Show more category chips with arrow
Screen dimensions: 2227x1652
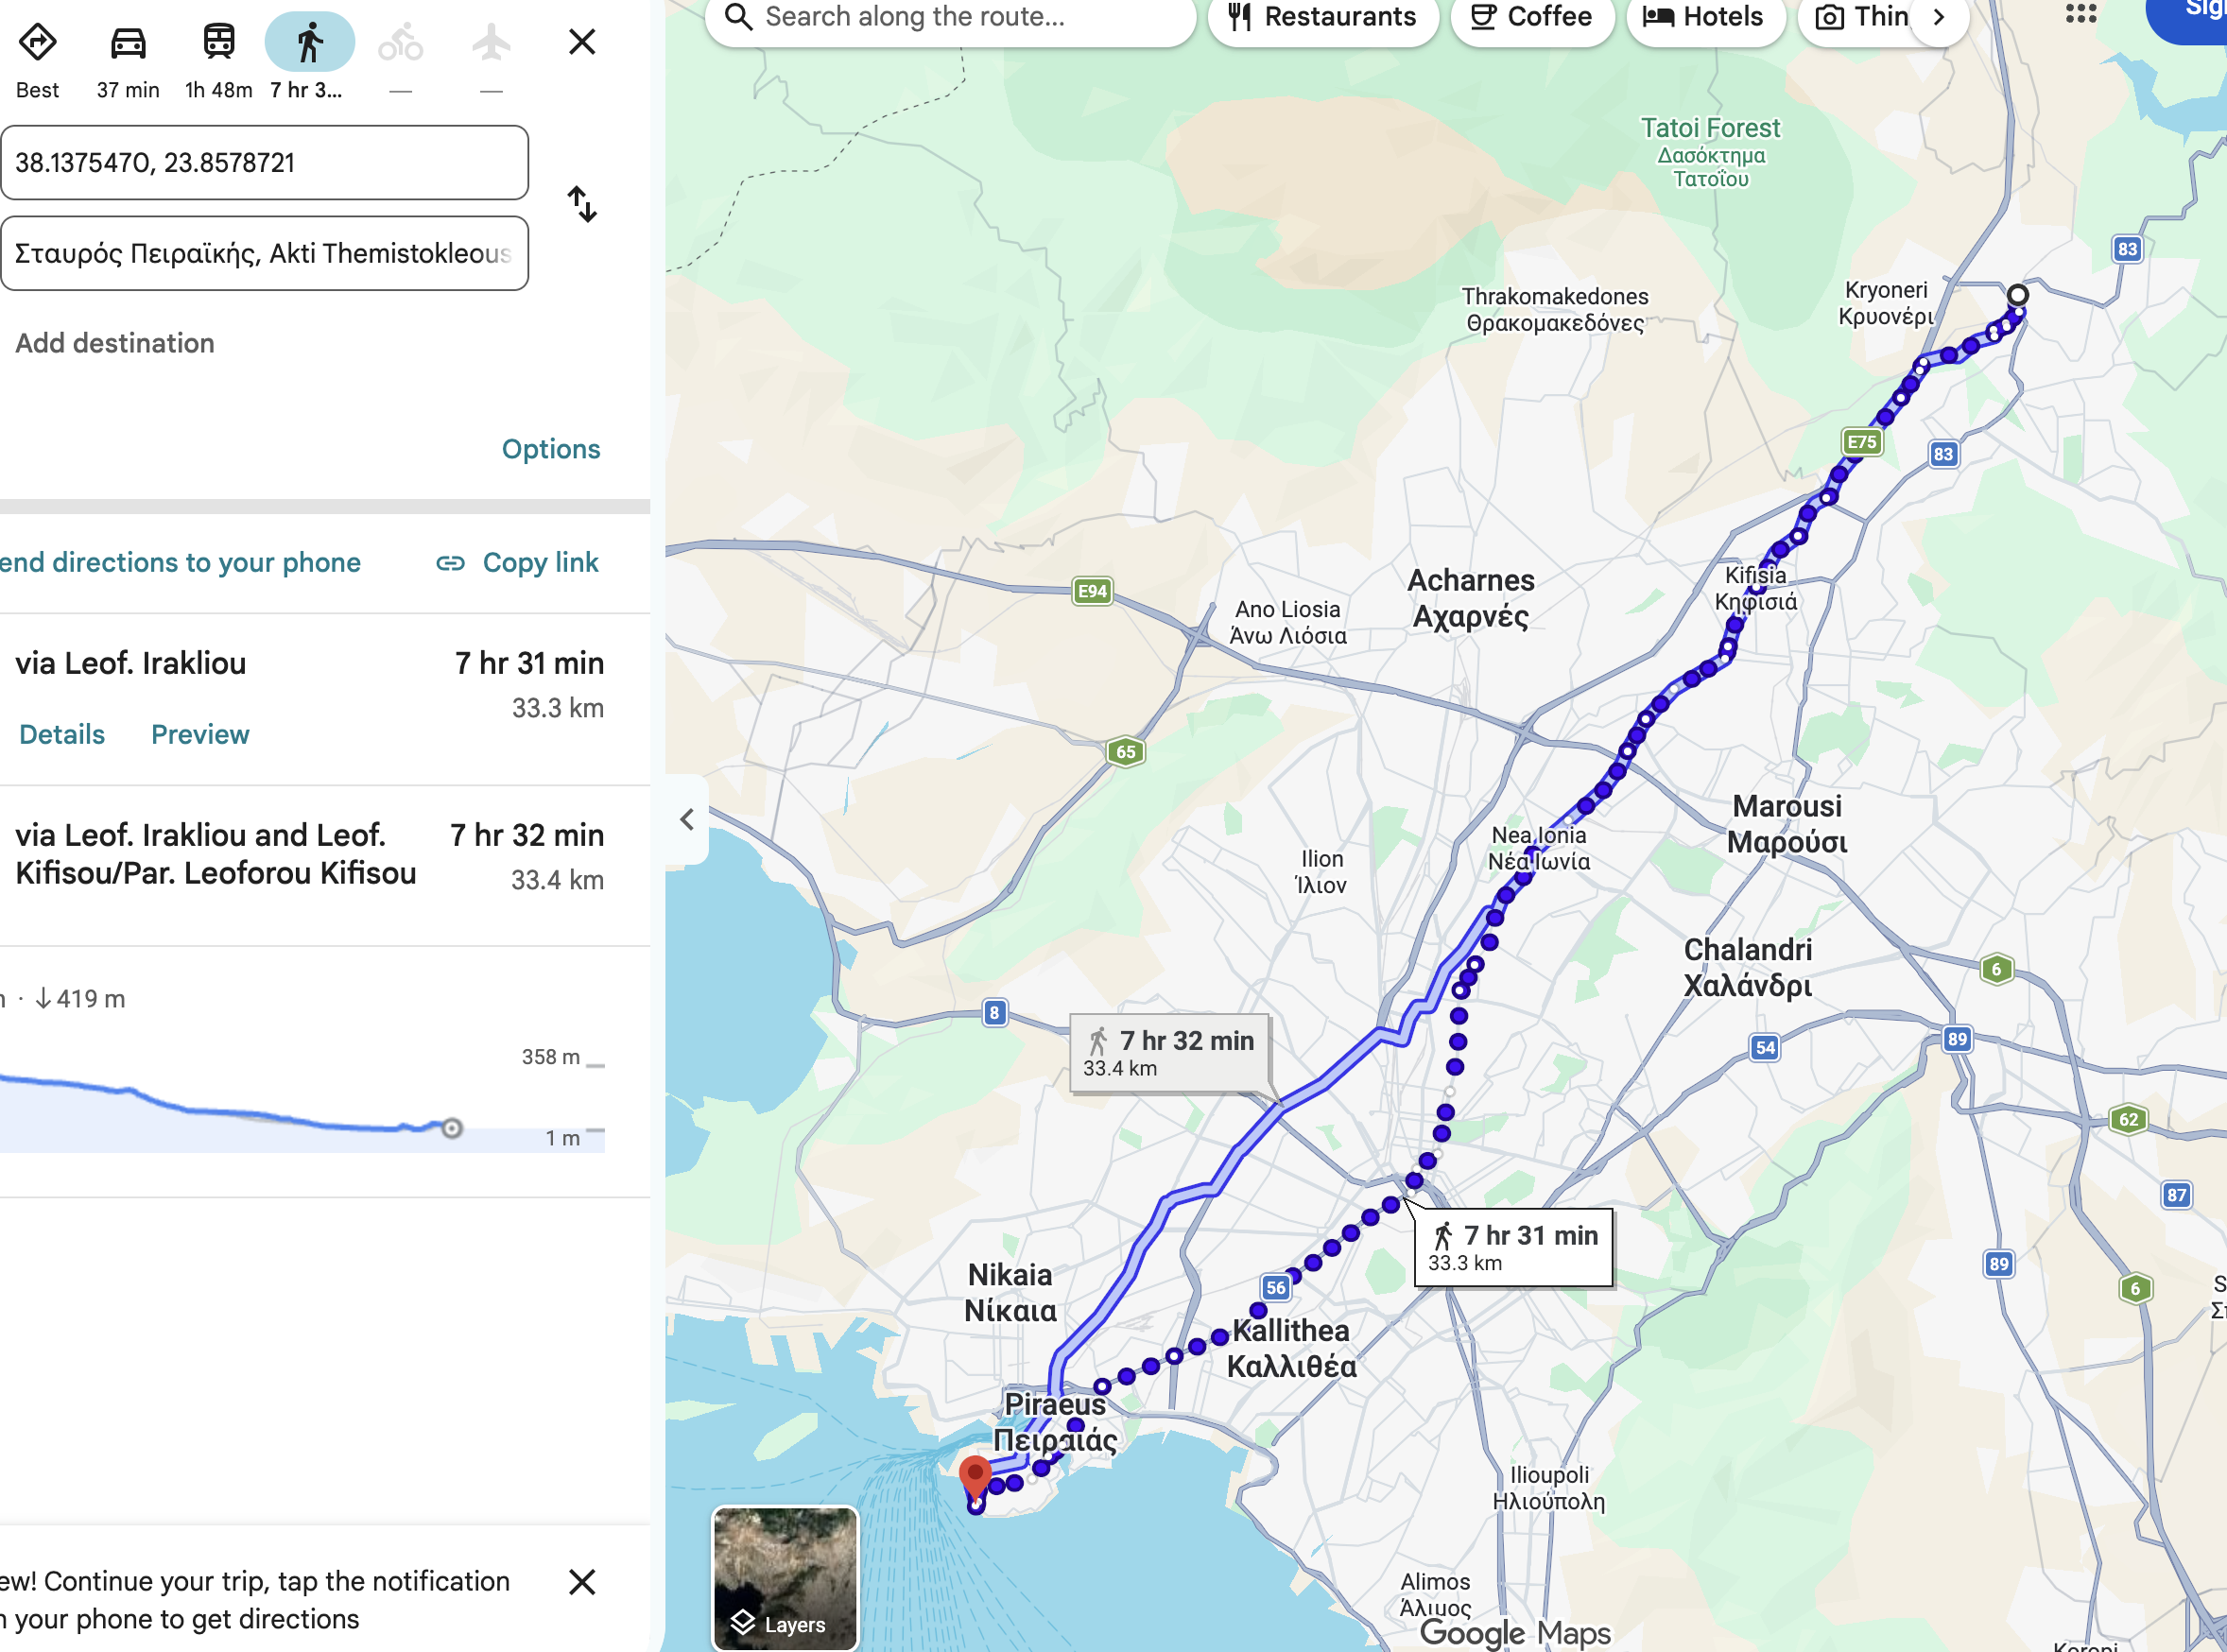coord(1938,17)
